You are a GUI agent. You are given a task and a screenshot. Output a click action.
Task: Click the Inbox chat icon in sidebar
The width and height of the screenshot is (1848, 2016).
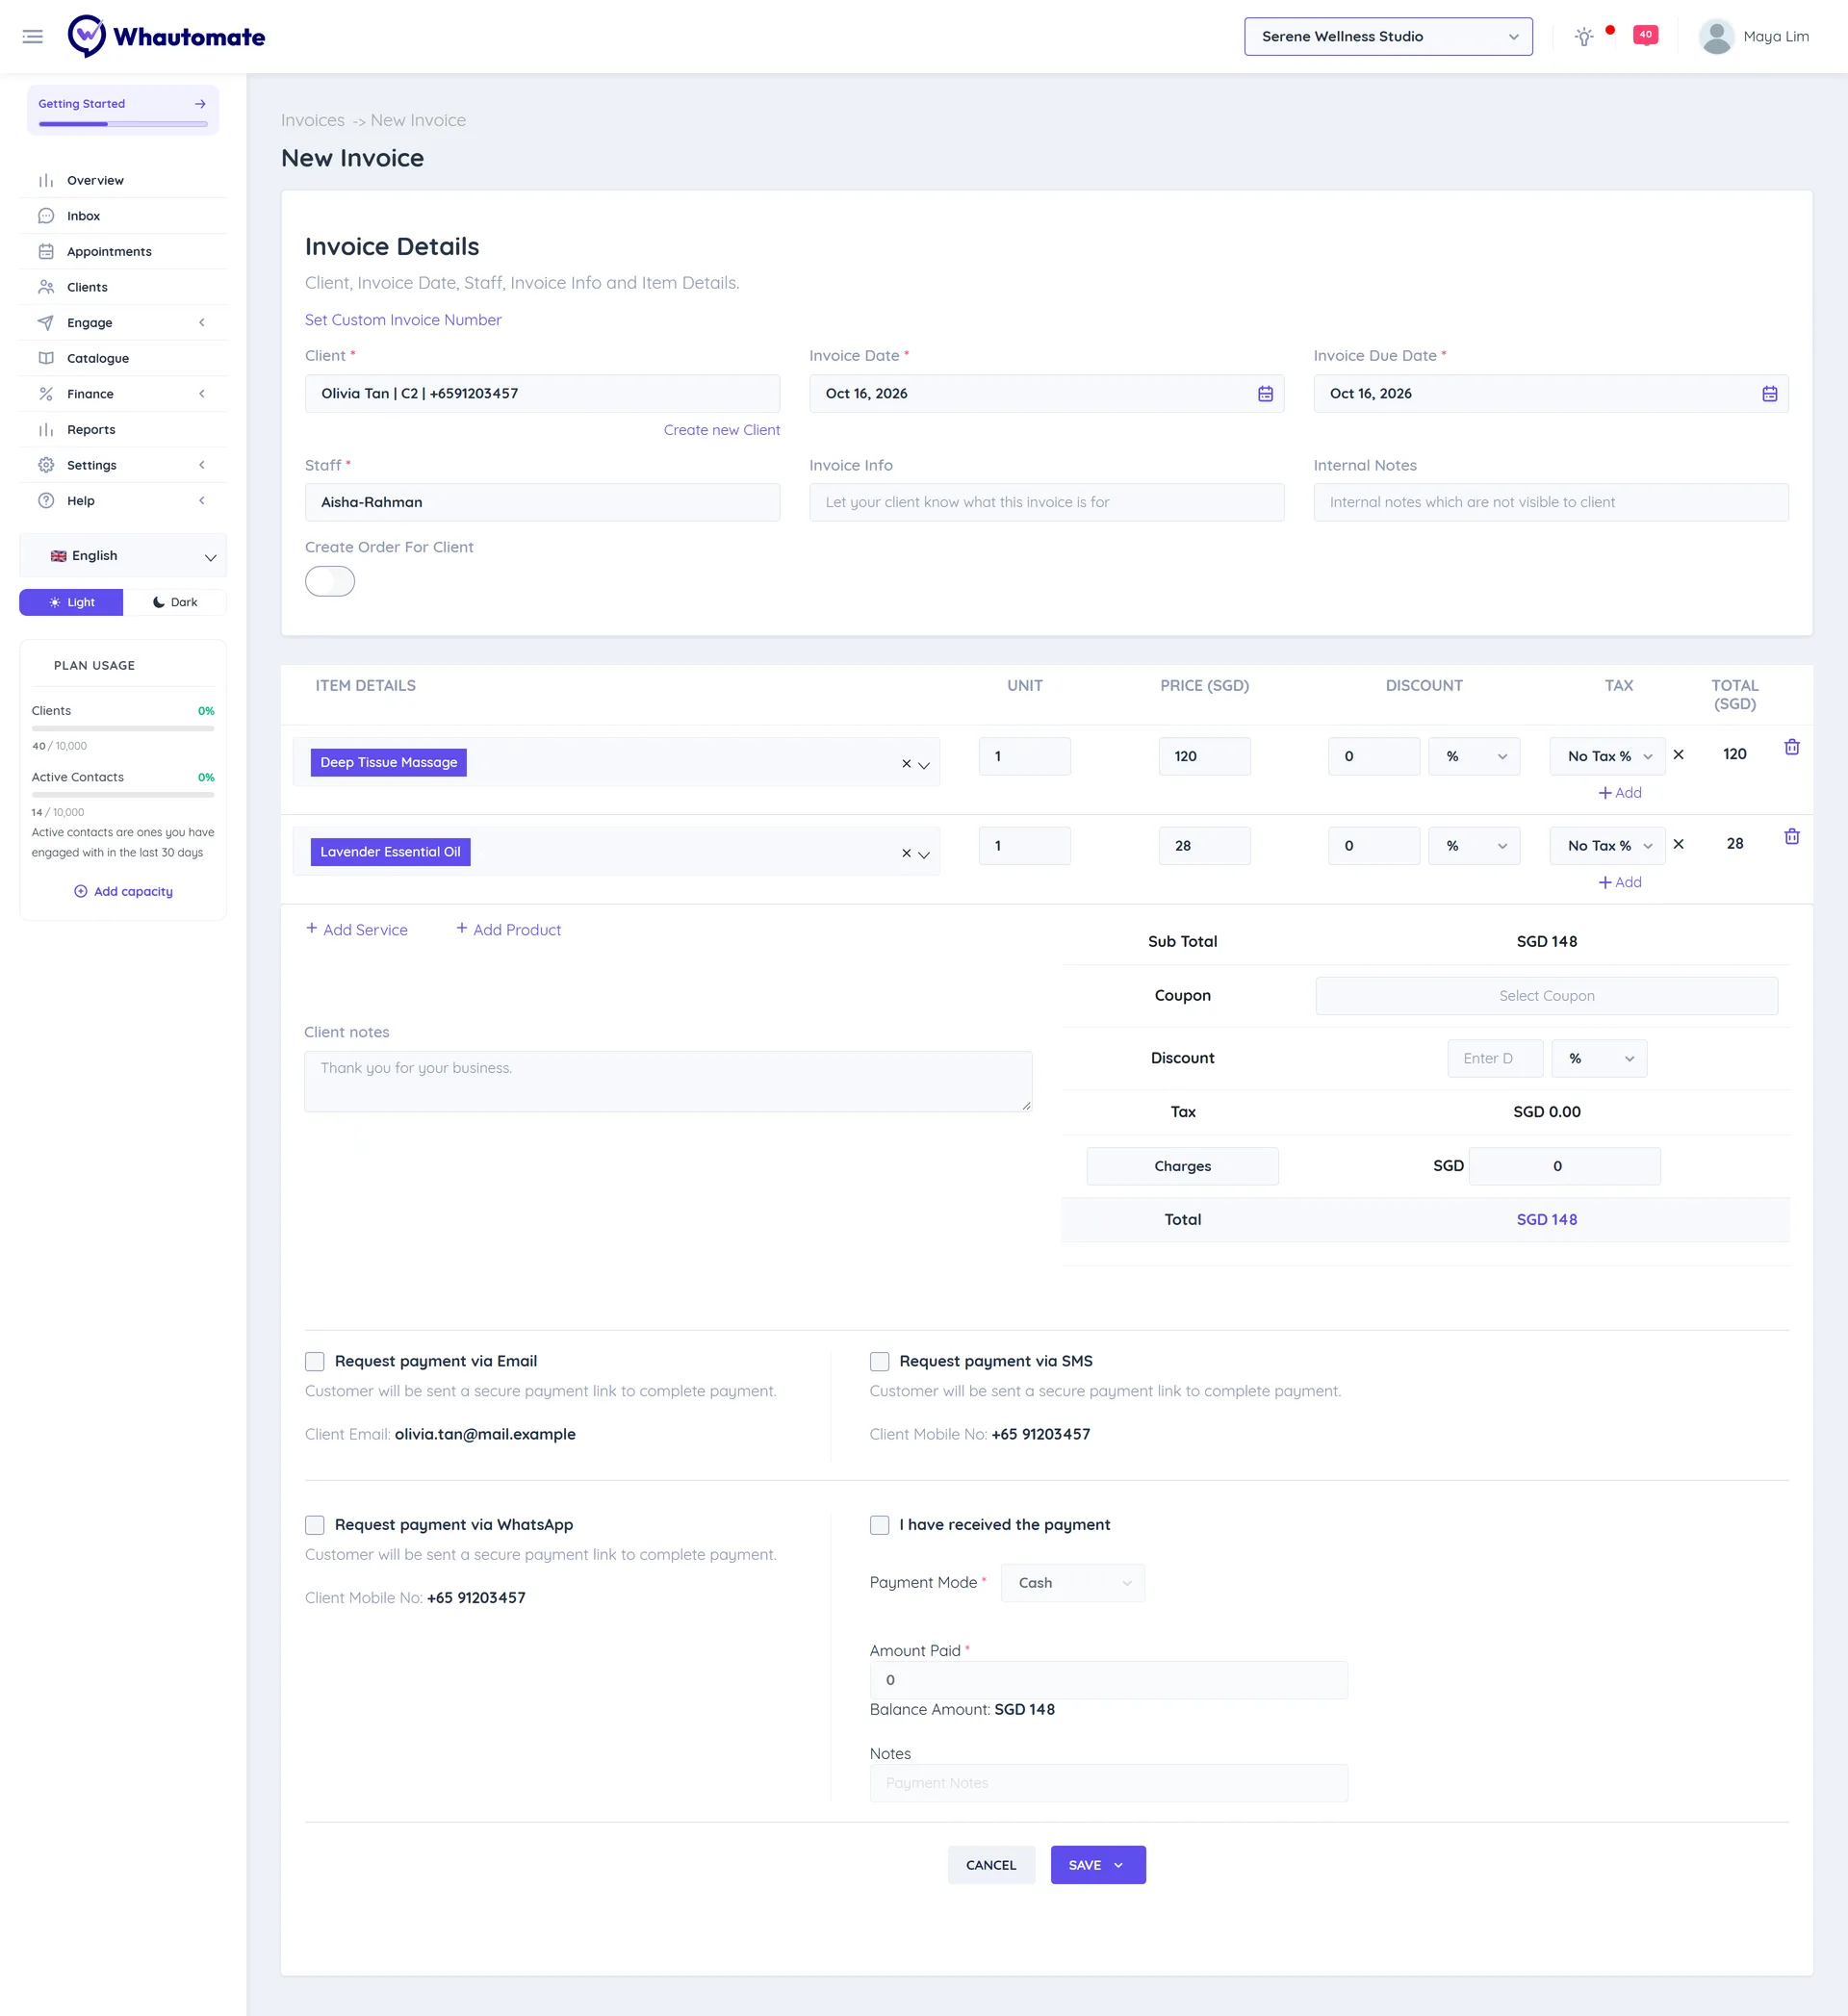(x=46, y=216)
